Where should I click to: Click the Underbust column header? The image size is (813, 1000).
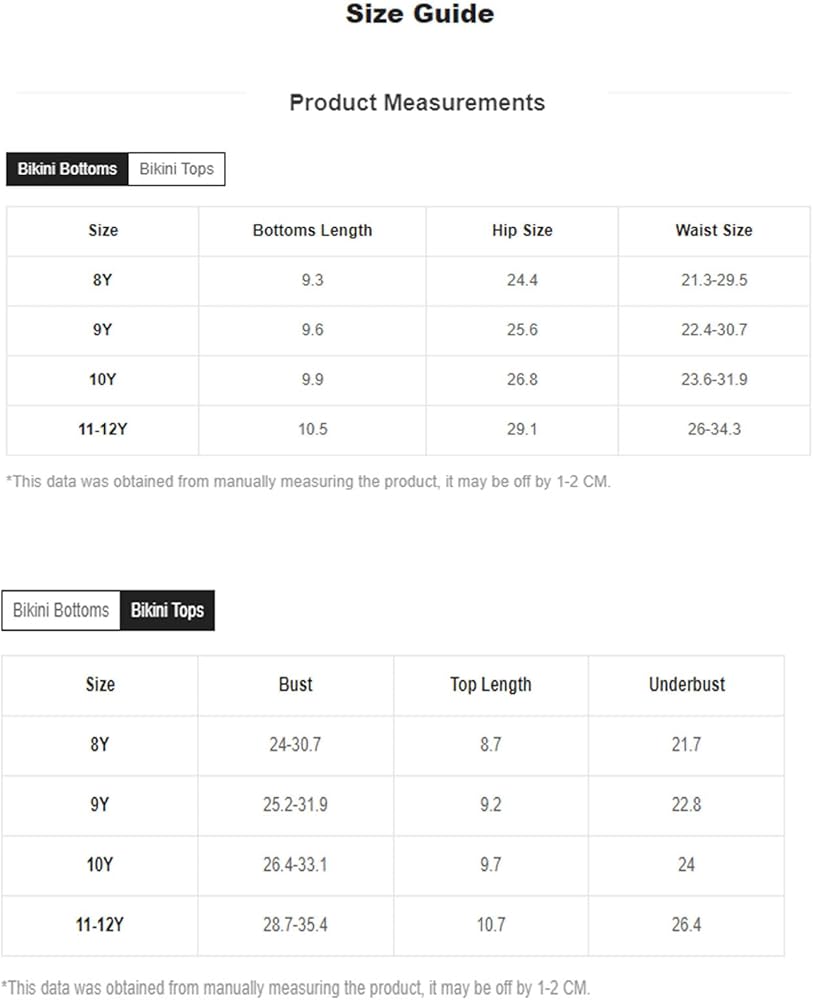coord(687,685)
